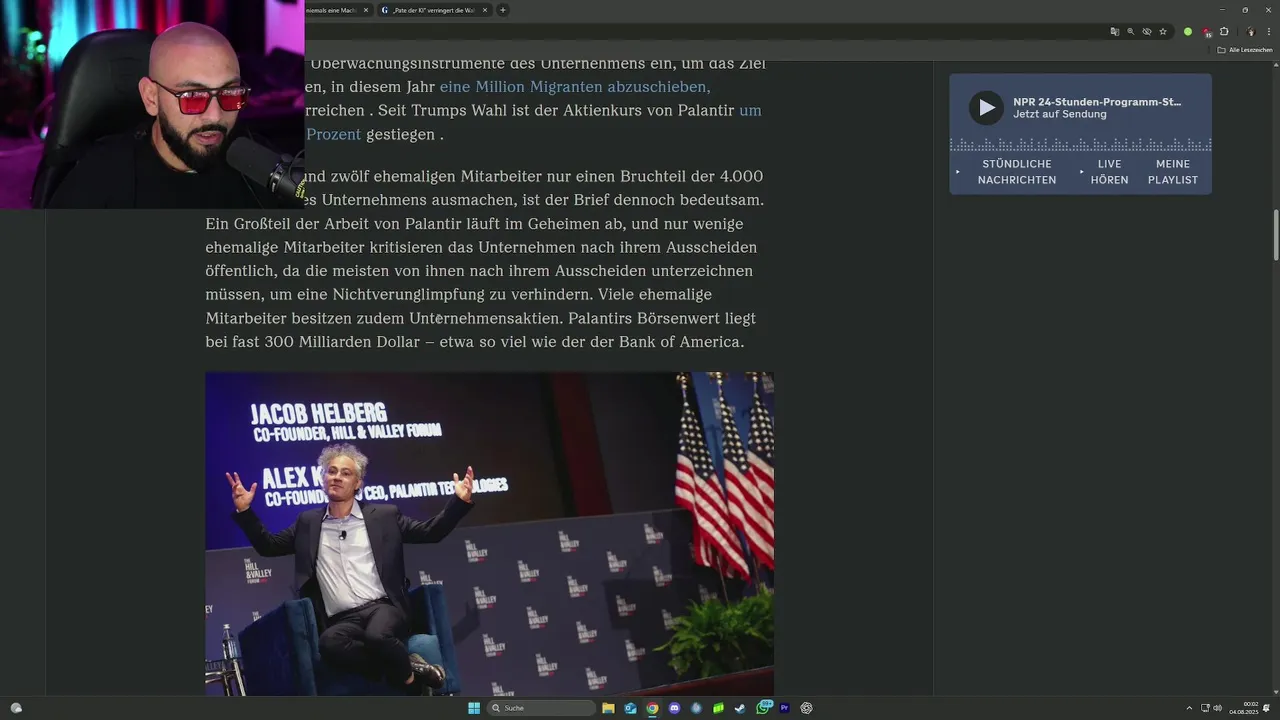Bookmark this page with the star icon
Image resolution: width=1280 pixels, height=720 pixels.
[x=1163, y=32]
